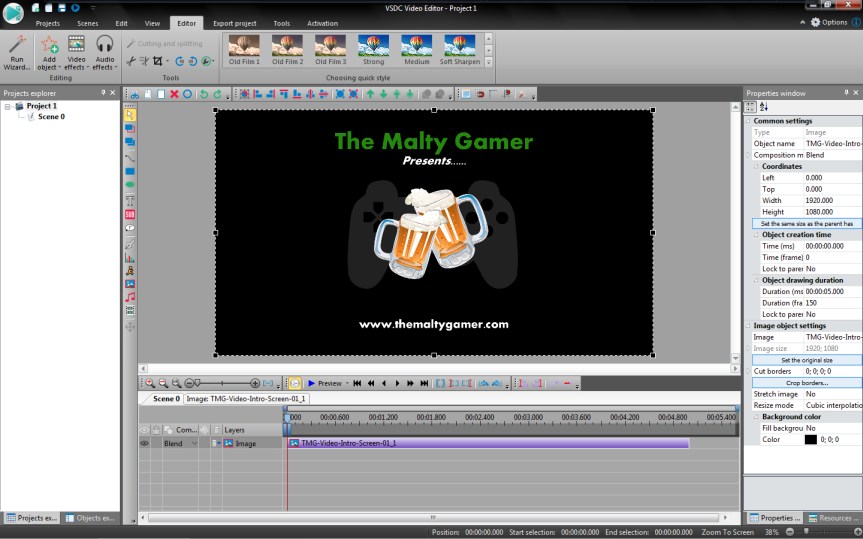Expand the quick style gallery list

click(x=488, y=62)
